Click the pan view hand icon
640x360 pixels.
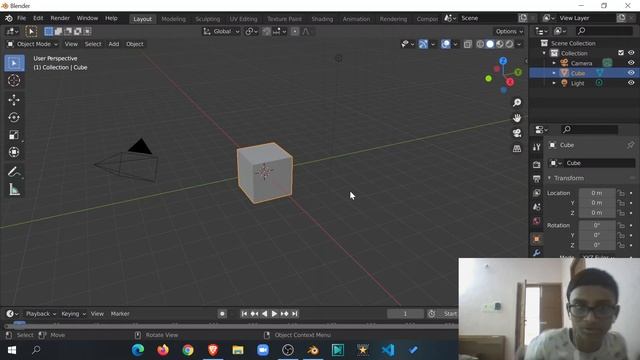[x=517, y=118]
